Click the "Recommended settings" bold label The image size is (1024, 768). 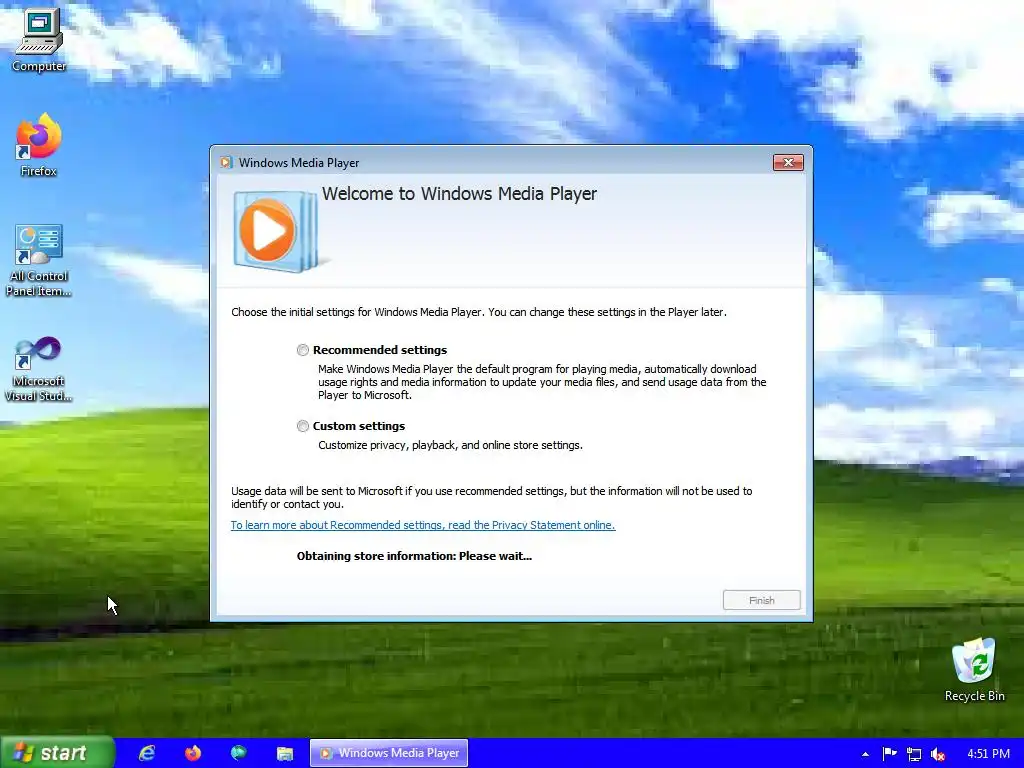[x=379, y=350]
